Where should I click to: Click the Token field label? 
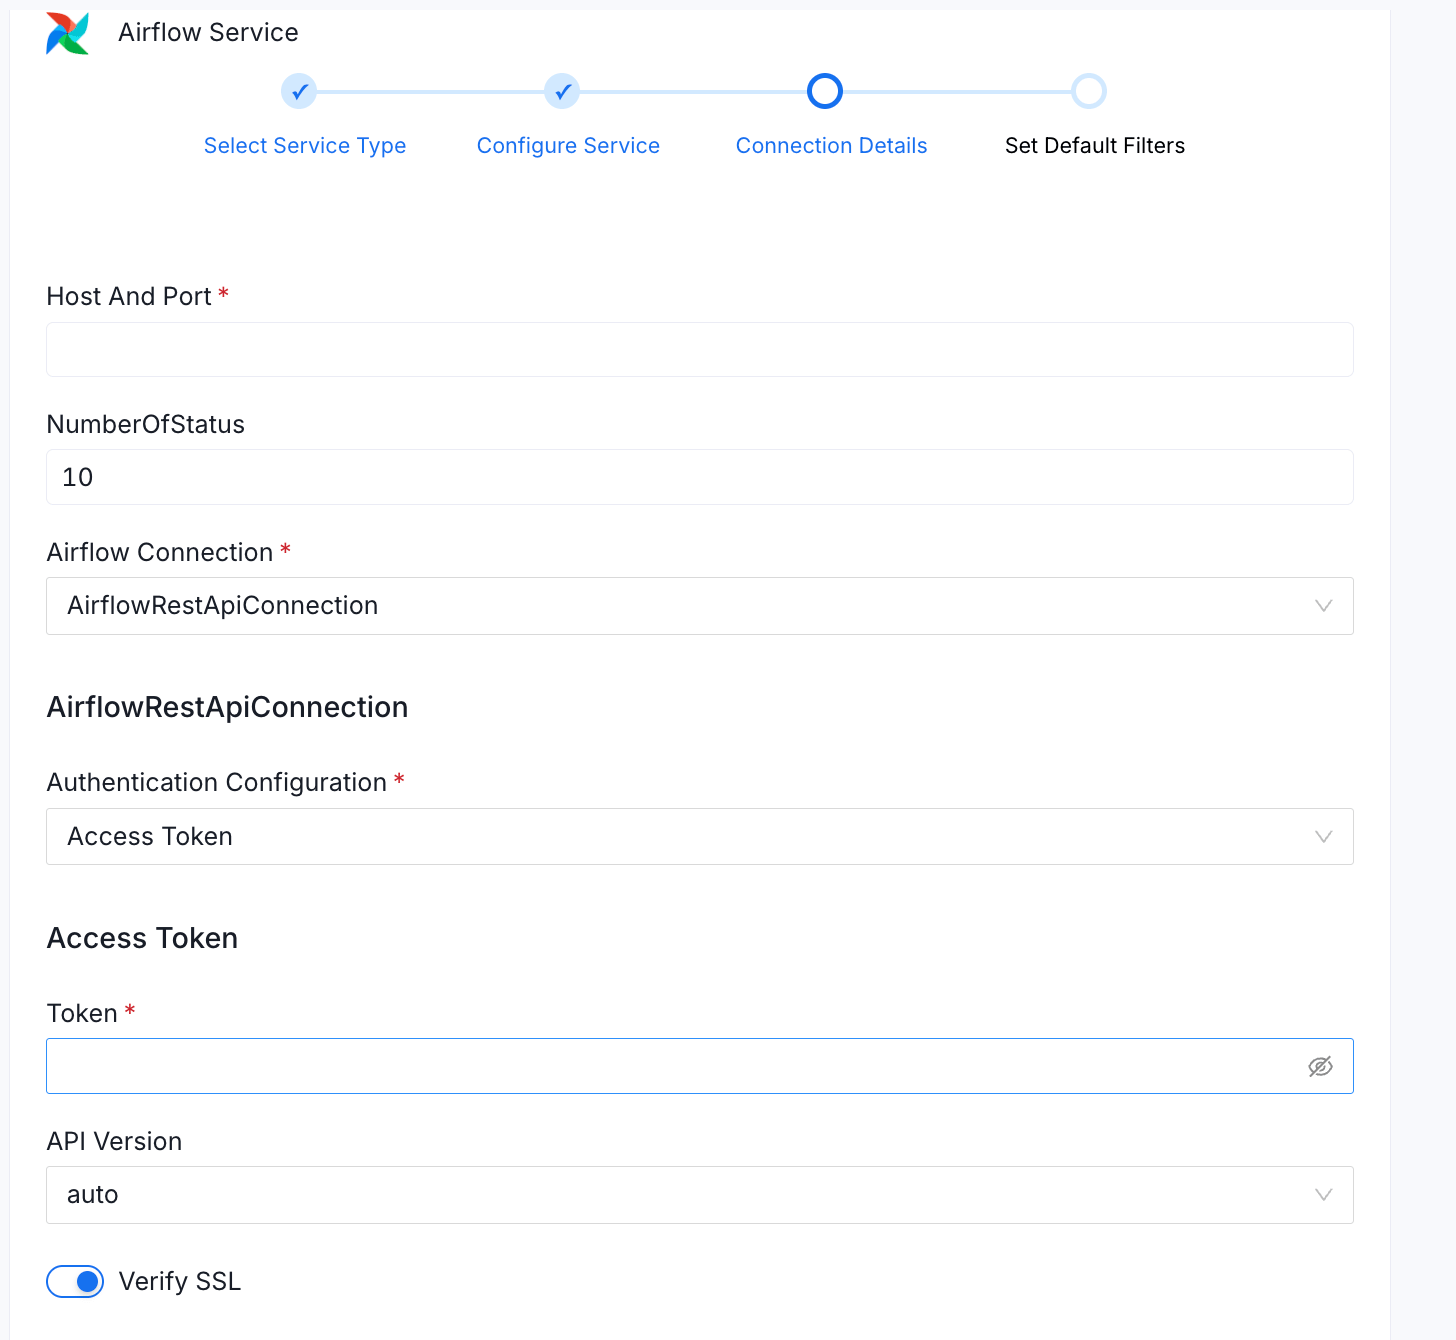point(82,1013)
